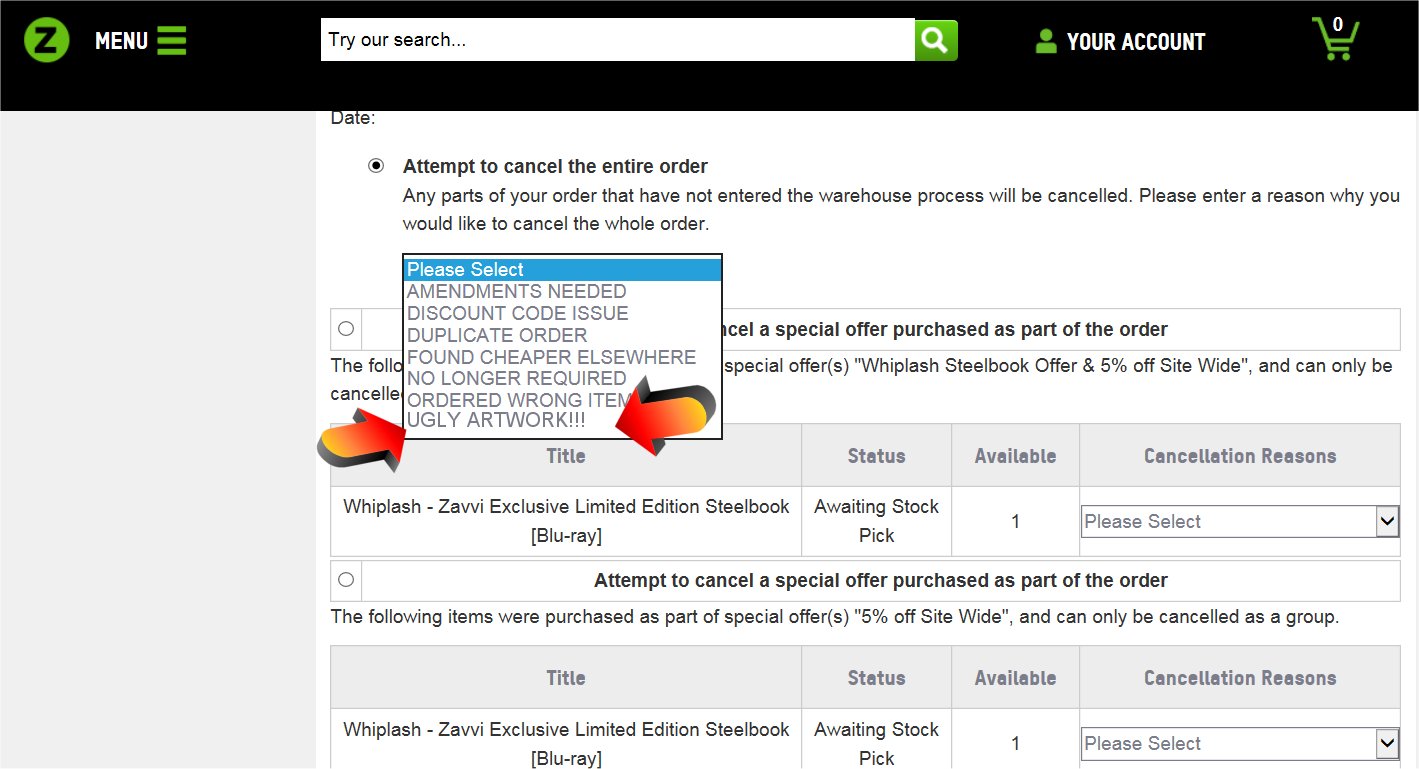The height and width of the screenshot is (769, 1419).
Task: Click 'Status' header of second table
Action: [x=876, y=678]
